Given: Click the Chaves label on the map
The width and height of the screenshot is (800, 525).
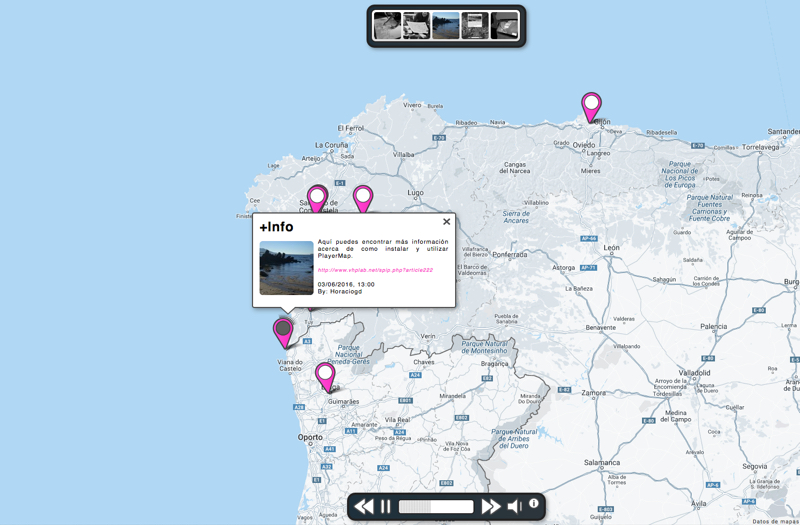Looking at the screenshot, I should (x=424, y=362).
